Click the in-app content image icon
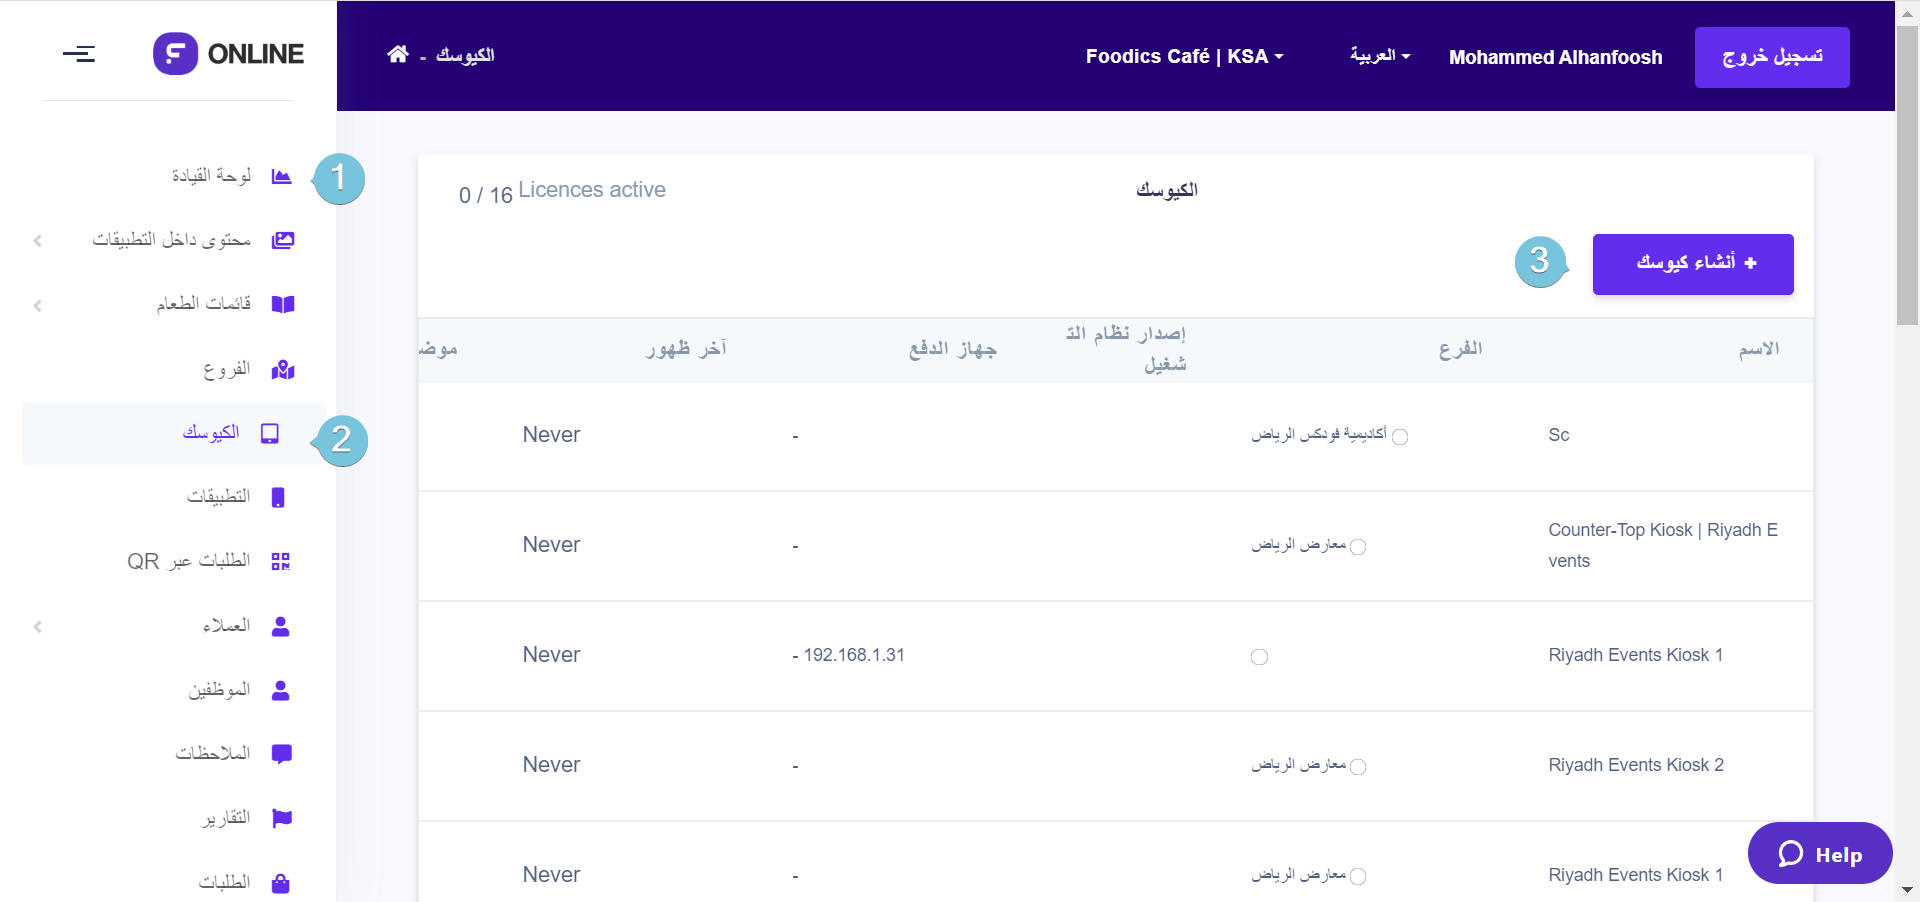The image size is (1920, 902). (283, 240)
